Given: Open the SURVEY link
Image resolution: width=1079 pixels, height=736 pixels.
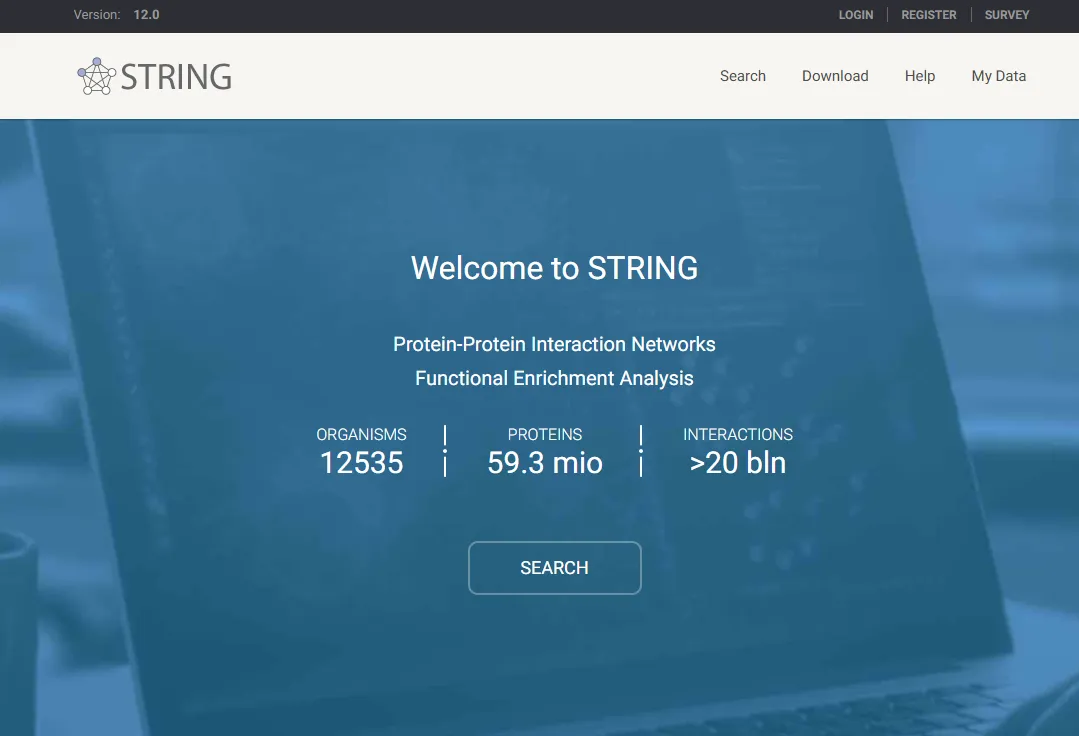Looking at the screenshot, I should tap(1006, 15).
